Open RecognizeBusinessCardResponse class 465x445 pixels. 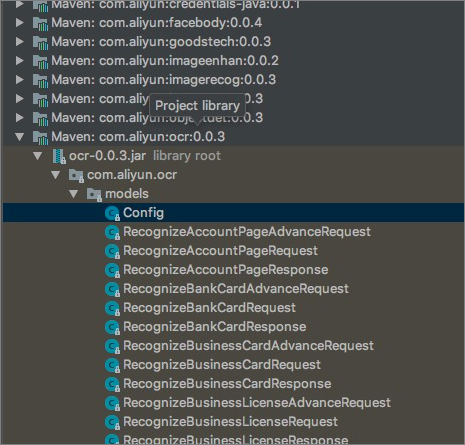tap(227, 384)
